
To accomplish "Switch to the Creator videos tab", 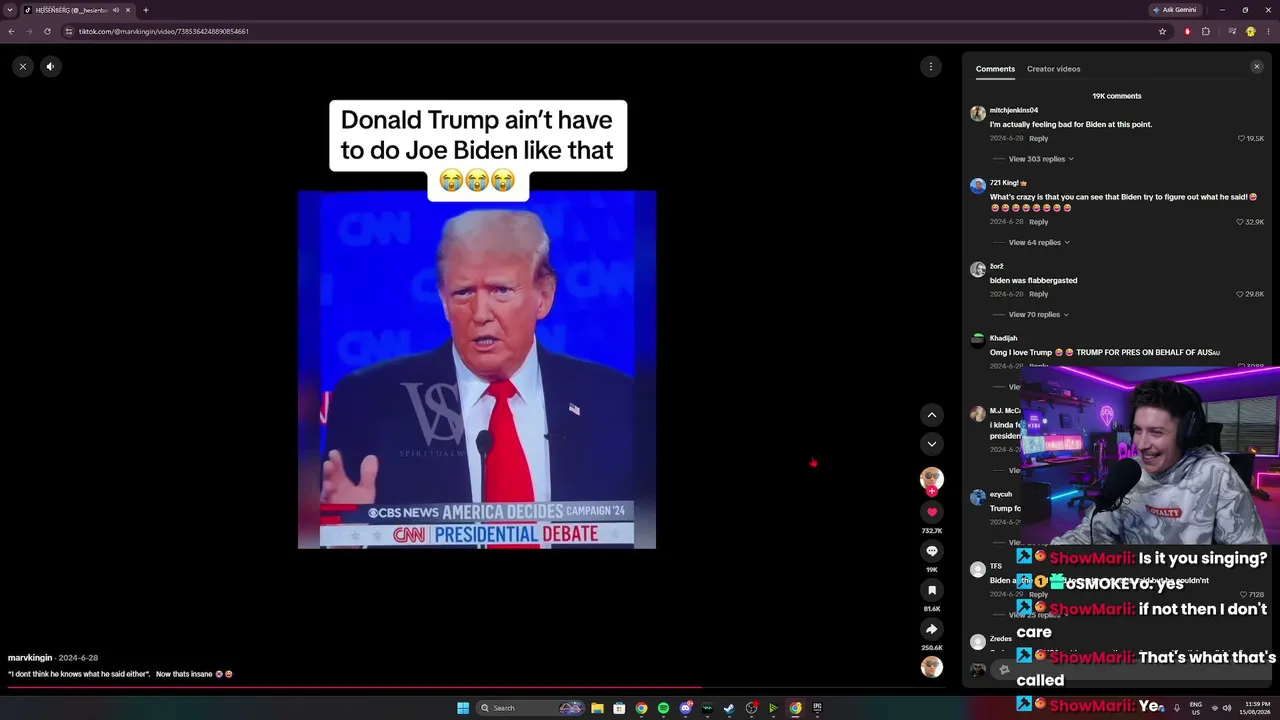I will click(x=1053, y=69).
